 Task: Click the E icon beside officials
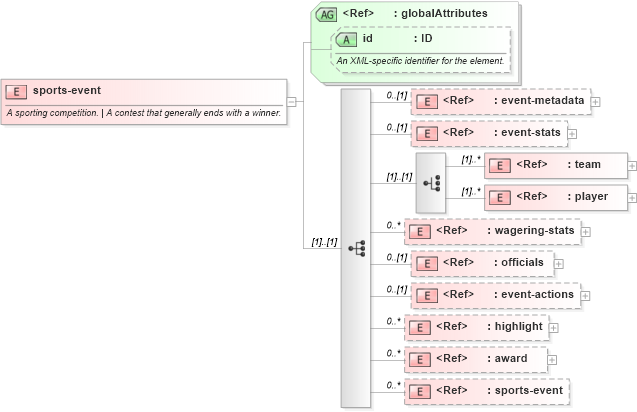click(x=427, y=264)
